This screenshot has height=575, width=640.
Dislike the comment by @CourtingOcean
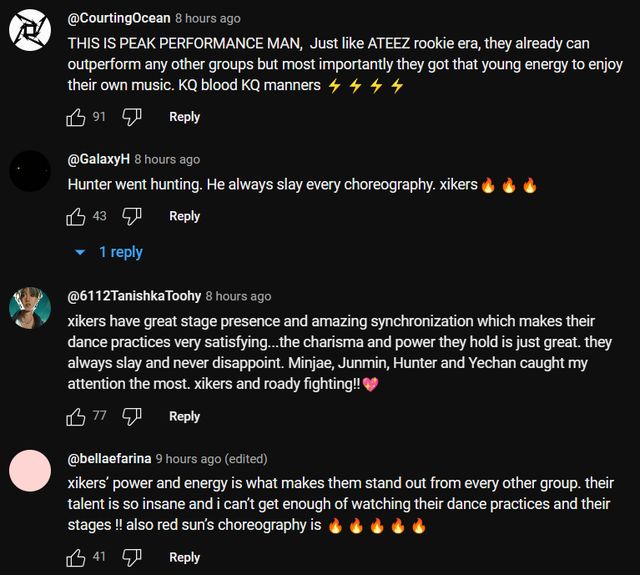point(132,117)
